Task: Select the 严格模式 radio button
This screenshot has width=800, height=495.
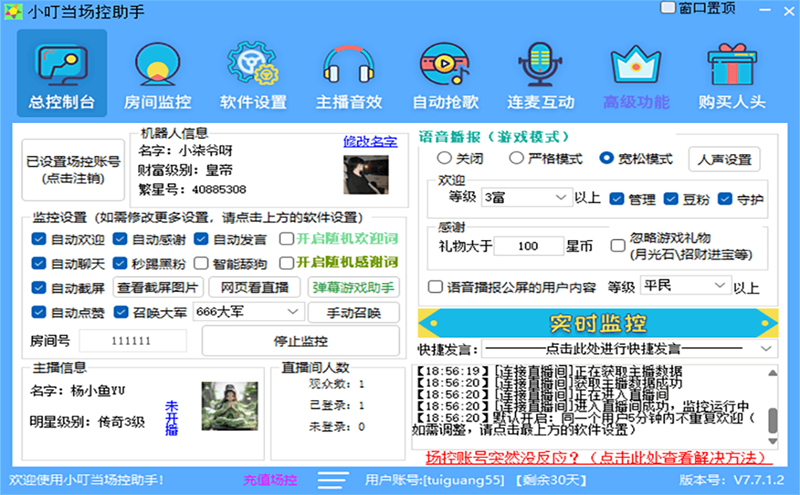Action: [x=516, y=158]
